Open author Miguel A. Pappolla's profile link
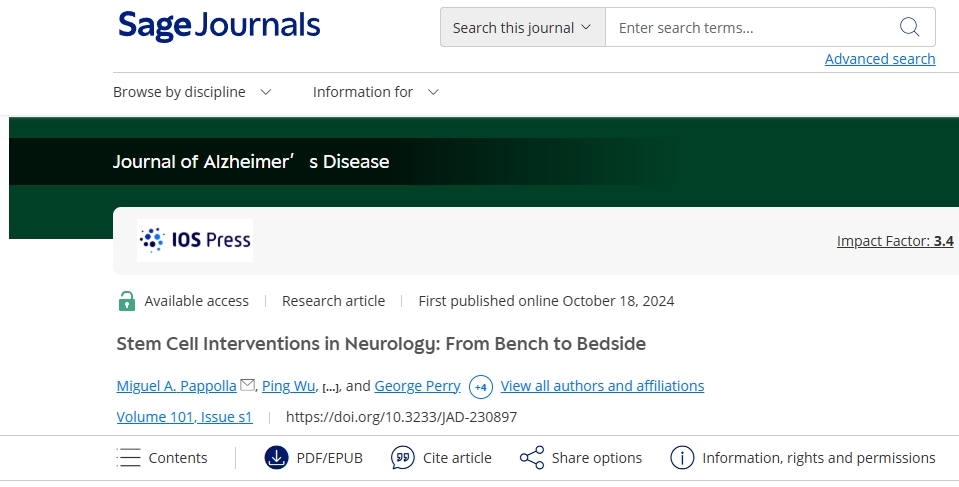This screenshot has height=487, width=959. [176, 386]
